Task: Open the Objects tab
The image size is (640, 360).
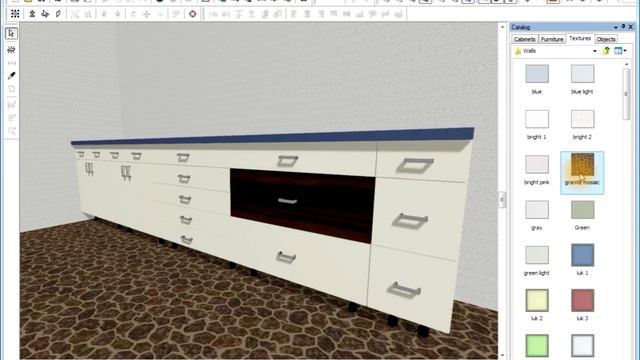Action: pyautogui.click(x=606, y=39)
